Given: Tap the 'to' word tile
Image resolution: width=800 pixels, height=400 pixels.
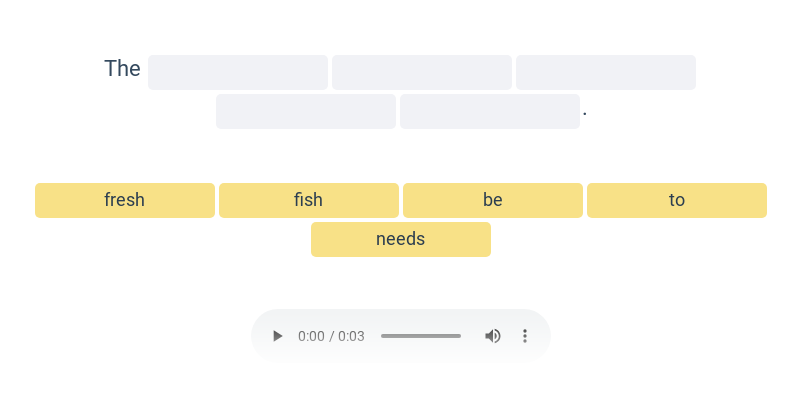Looking at the screenshot, I should tap(677, 201).
